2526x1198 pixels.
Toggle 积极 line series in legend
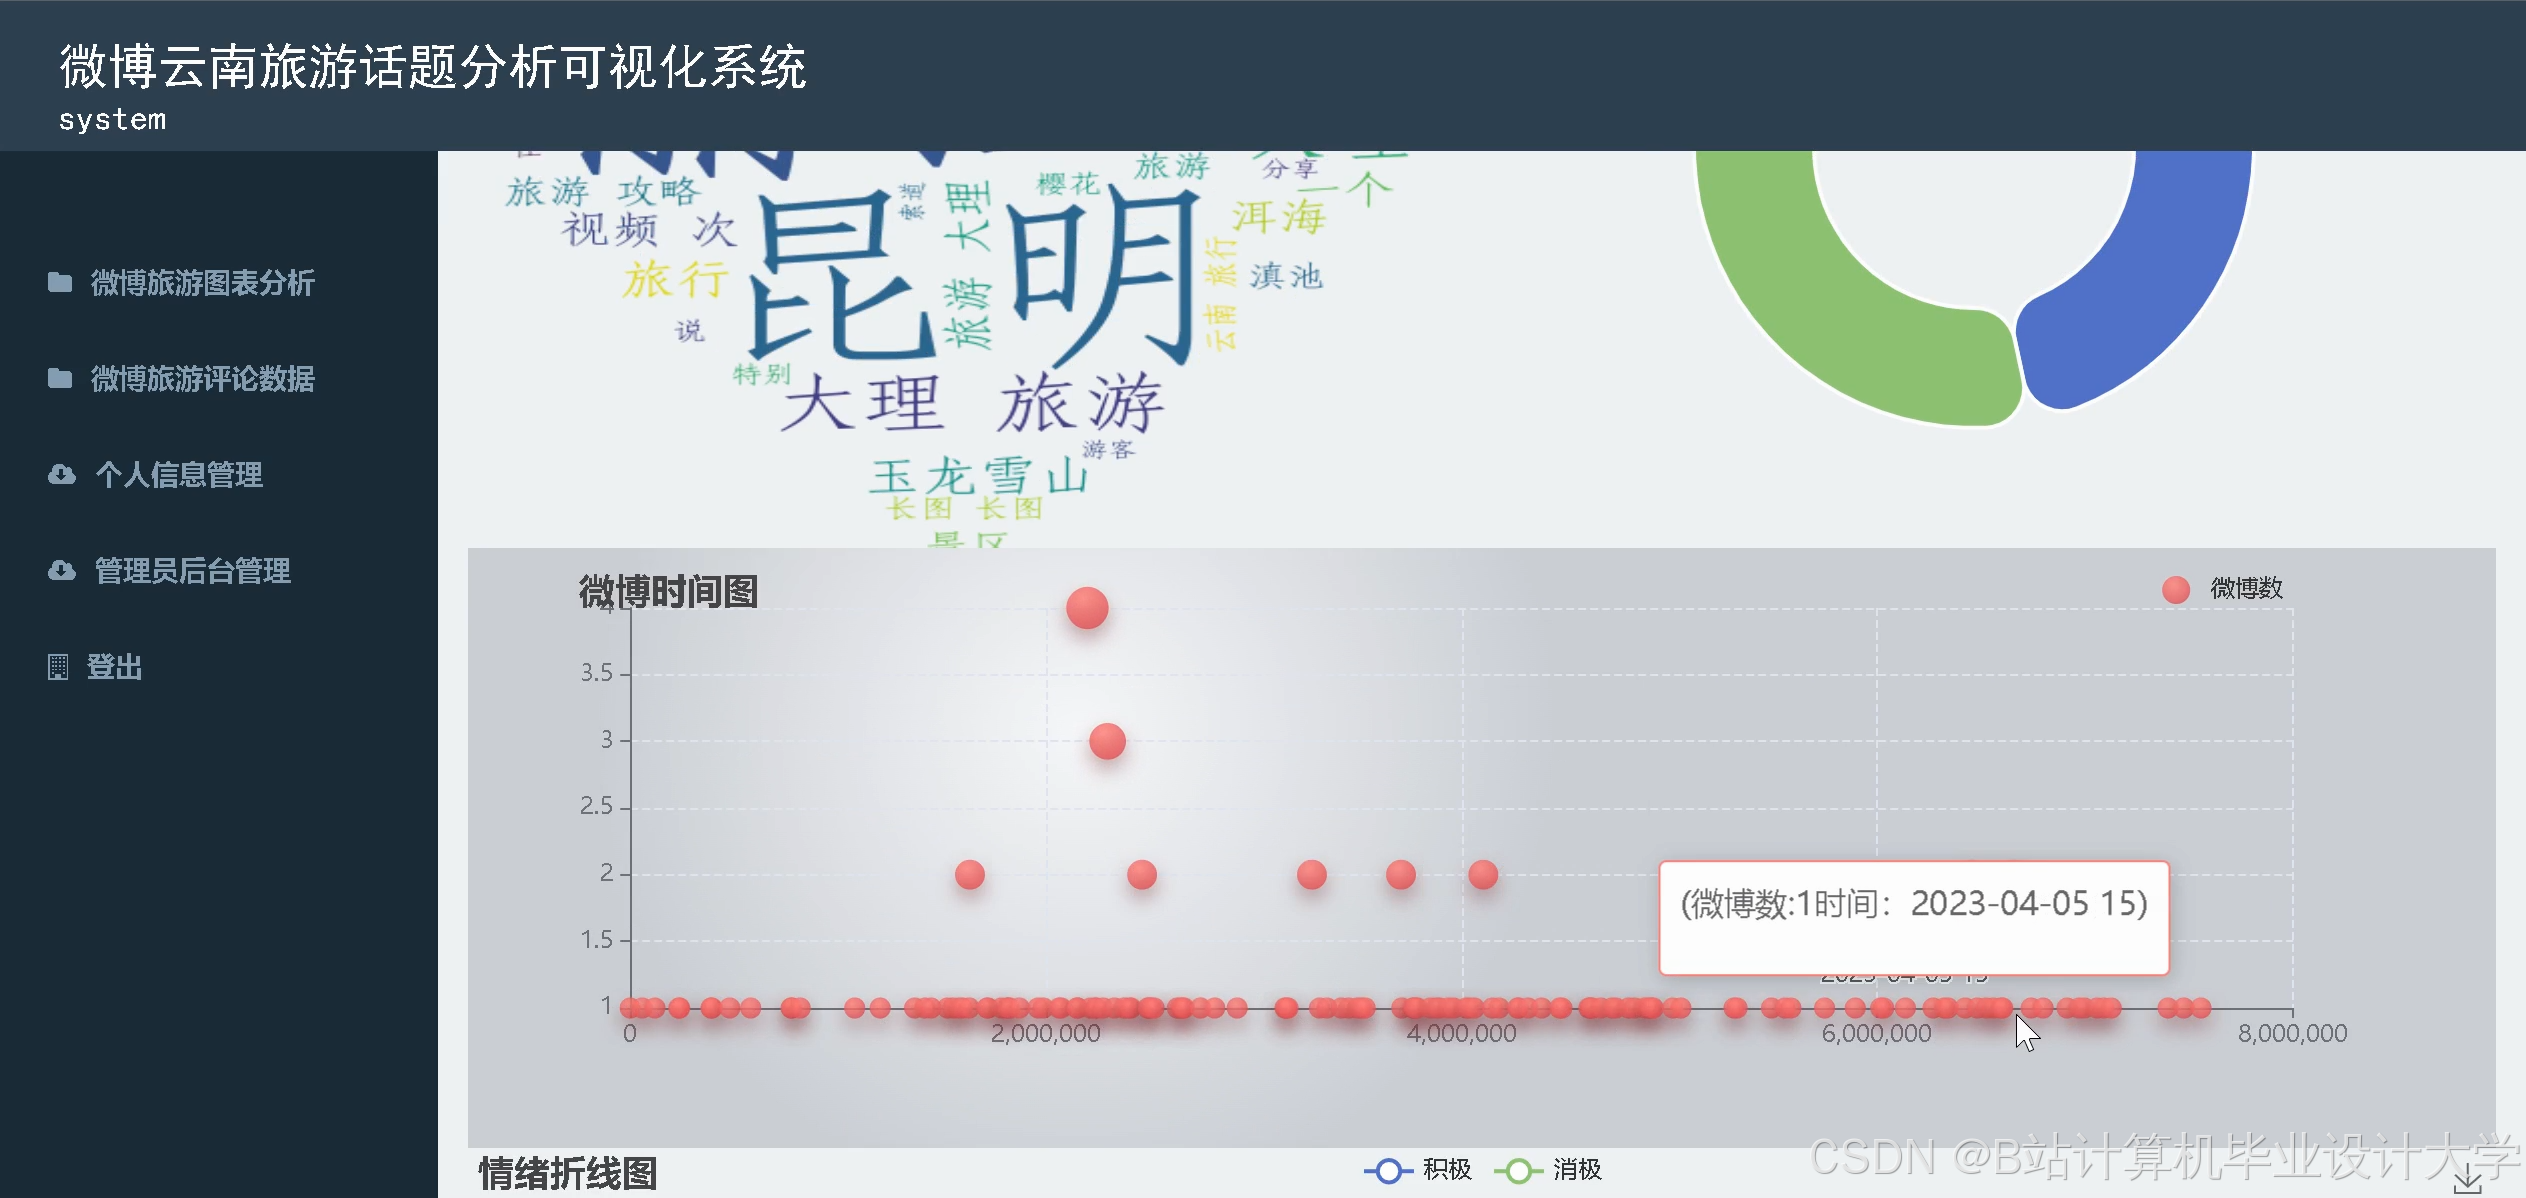[x=1447, y=1170]
